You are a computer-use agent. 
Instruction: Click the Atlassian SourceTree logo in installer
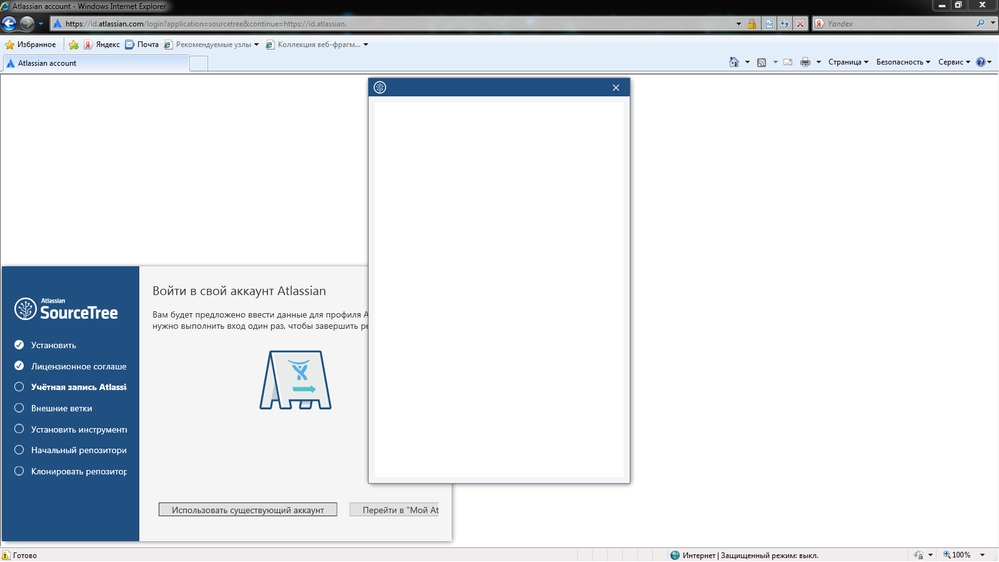point(66,309)
